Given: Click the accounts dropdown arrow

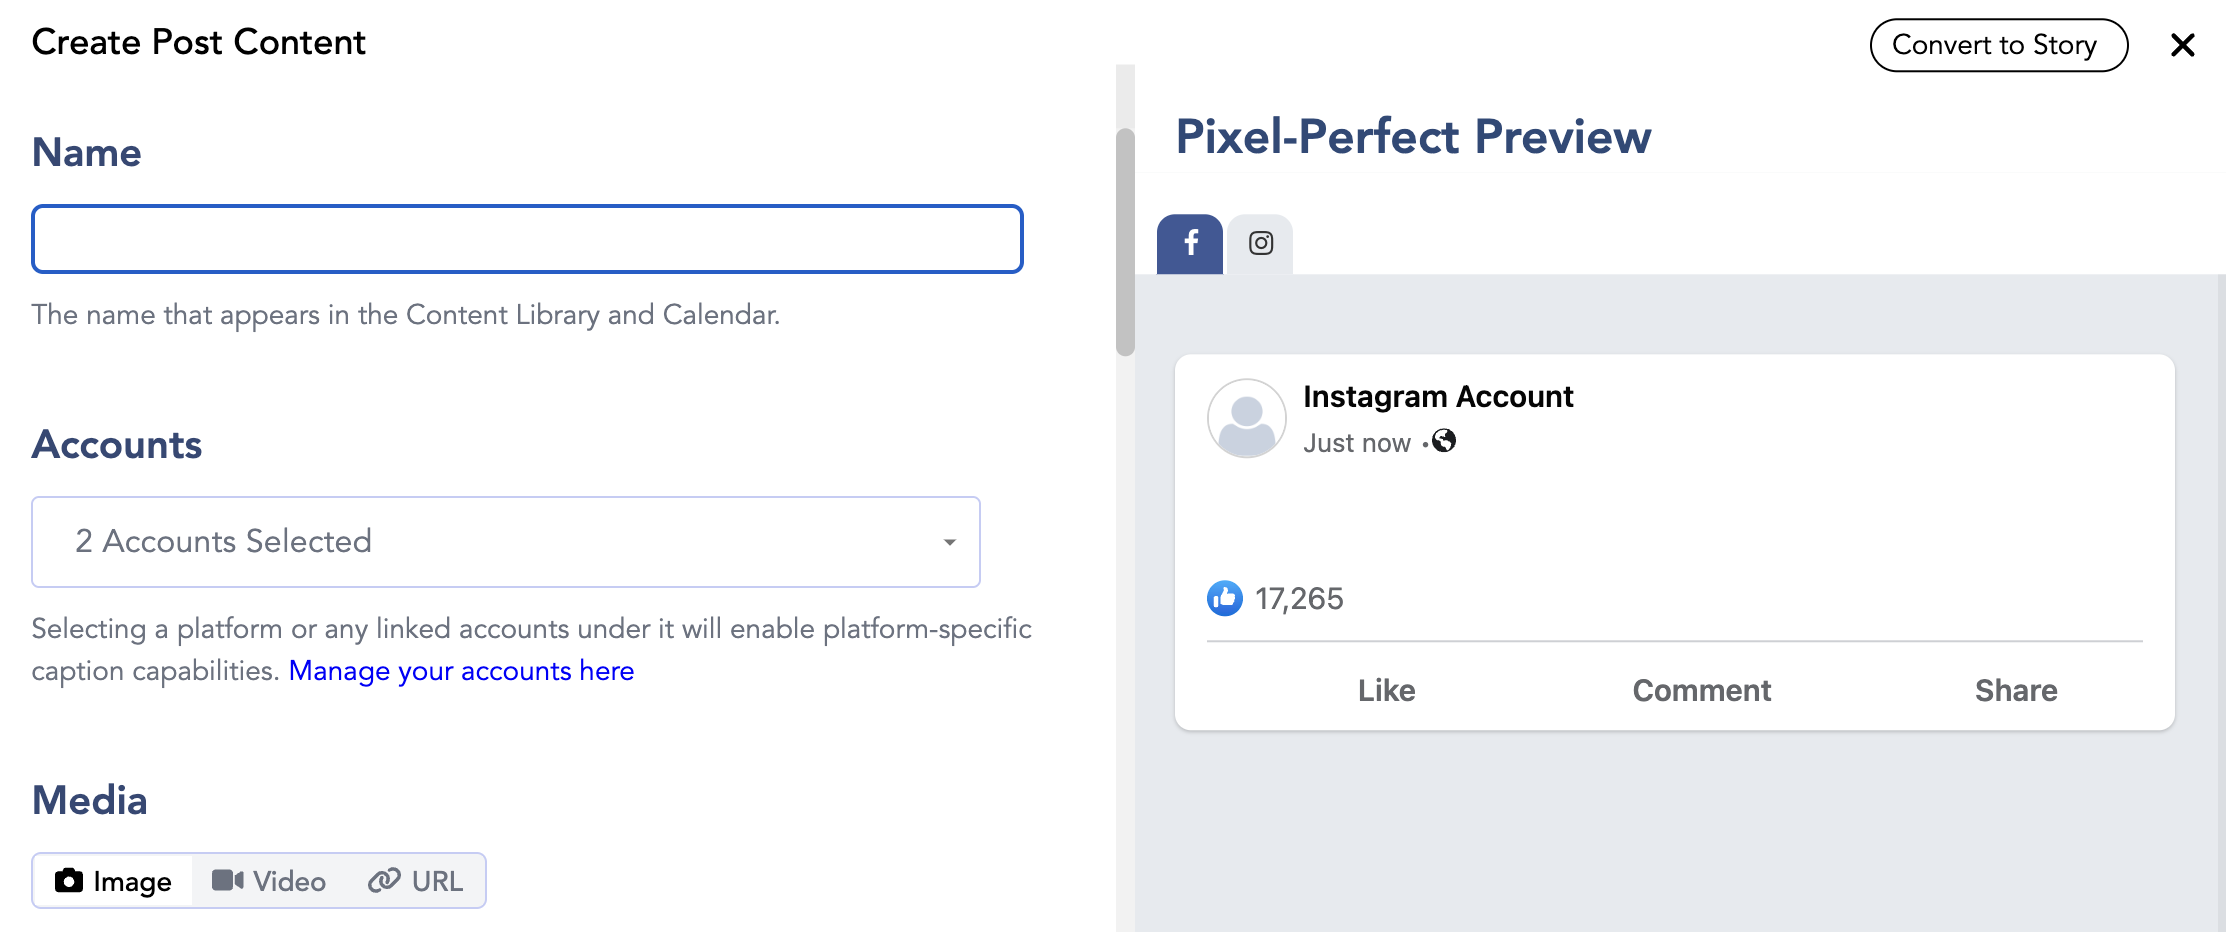Looking at the screenshot, I should click(x=949, y=542).
